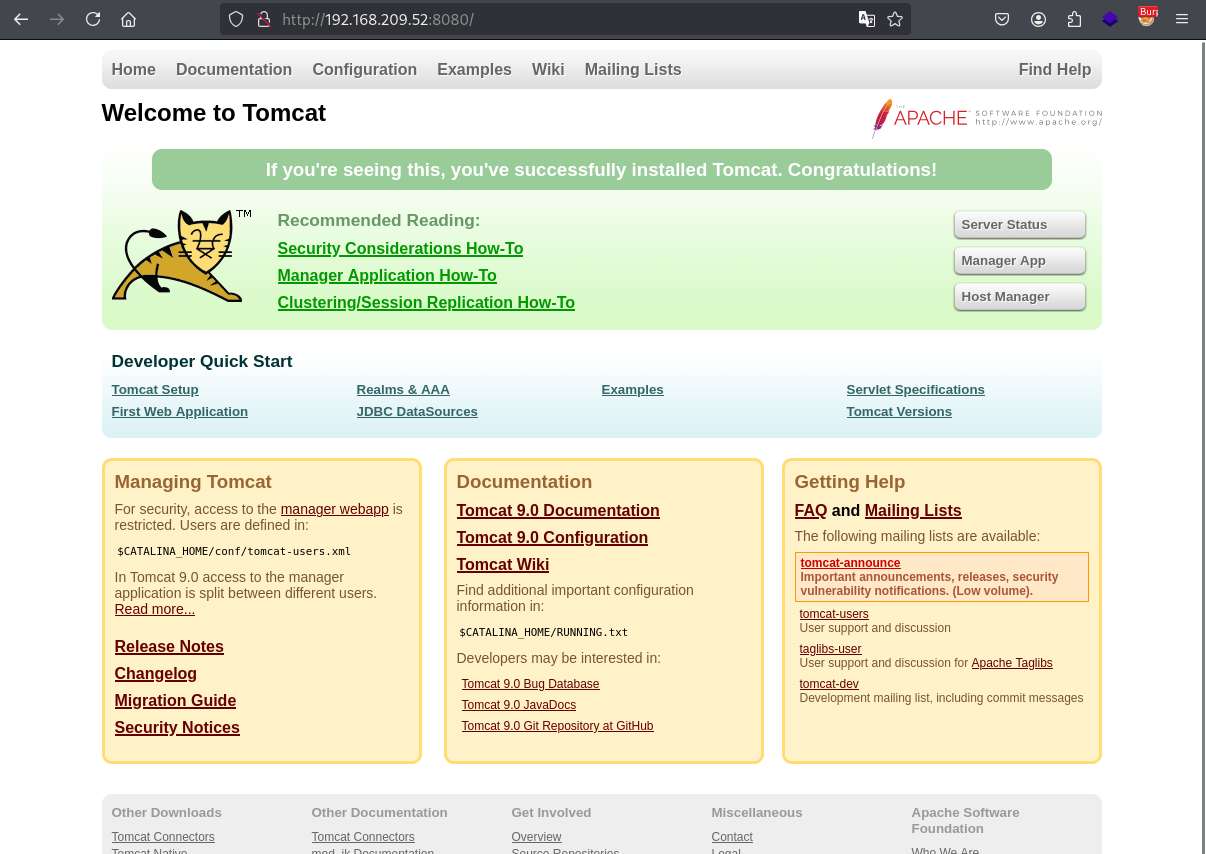Open Tomcat 9.0 Configuration link

[x=552, y=538]
